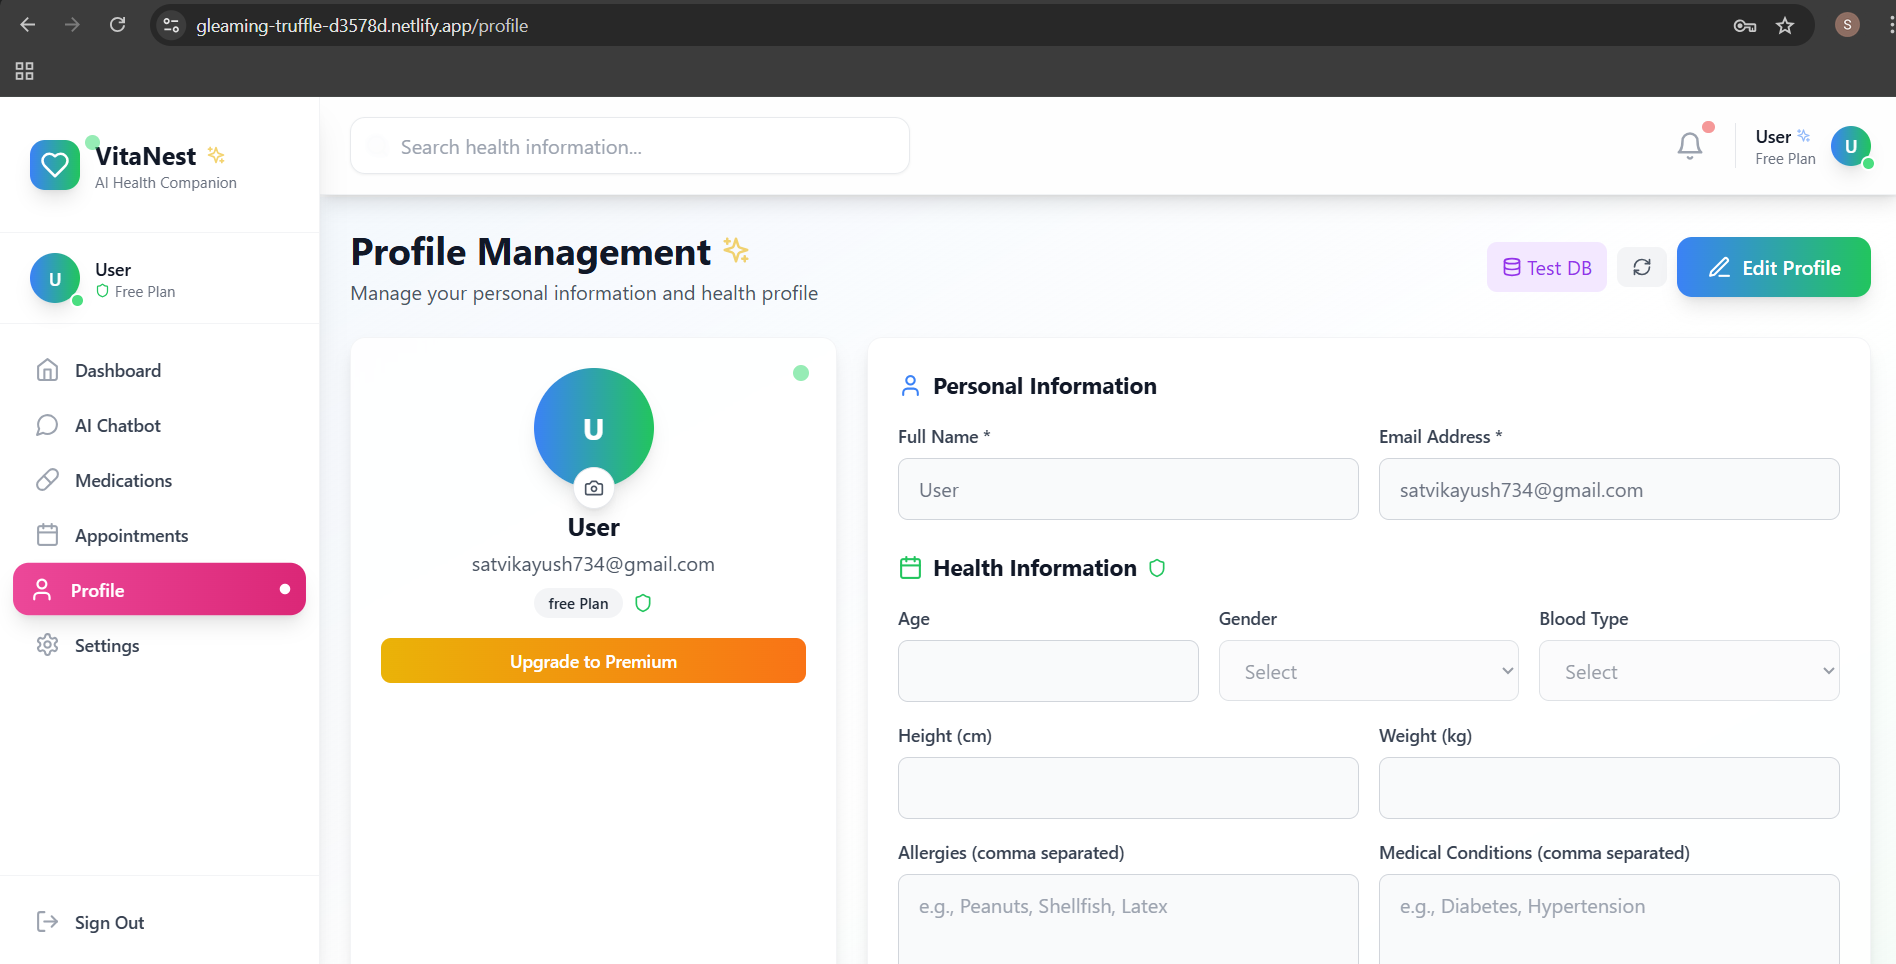Click the VitaNest heart logo icon

coord(55,165)
